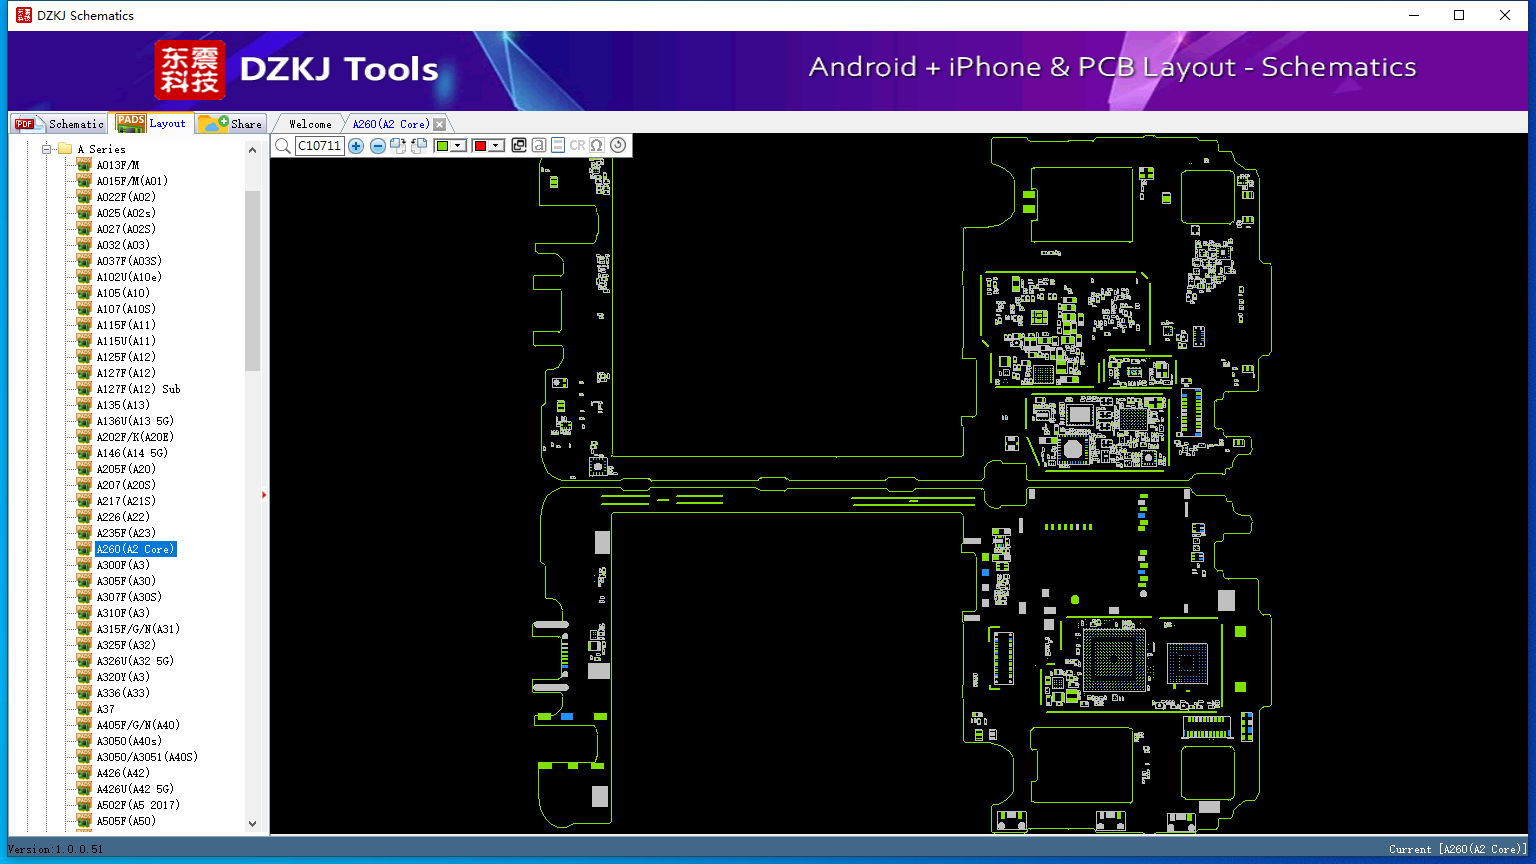Select A315F/G/N(A31) entry

[x=138, y=629]
